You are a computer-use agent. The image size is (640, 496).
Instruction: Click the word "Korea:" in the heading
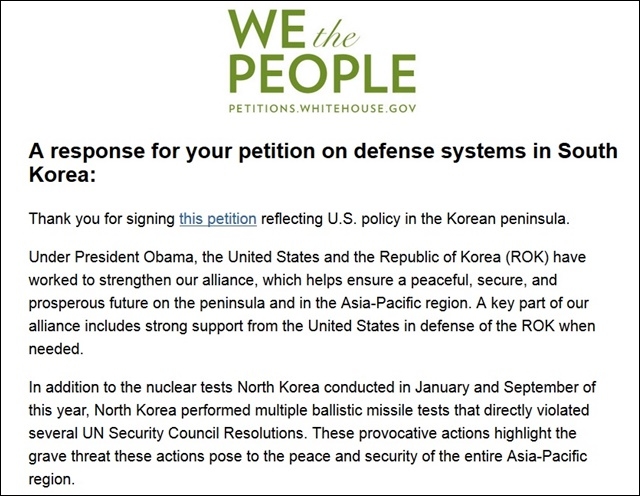point(62,175)
